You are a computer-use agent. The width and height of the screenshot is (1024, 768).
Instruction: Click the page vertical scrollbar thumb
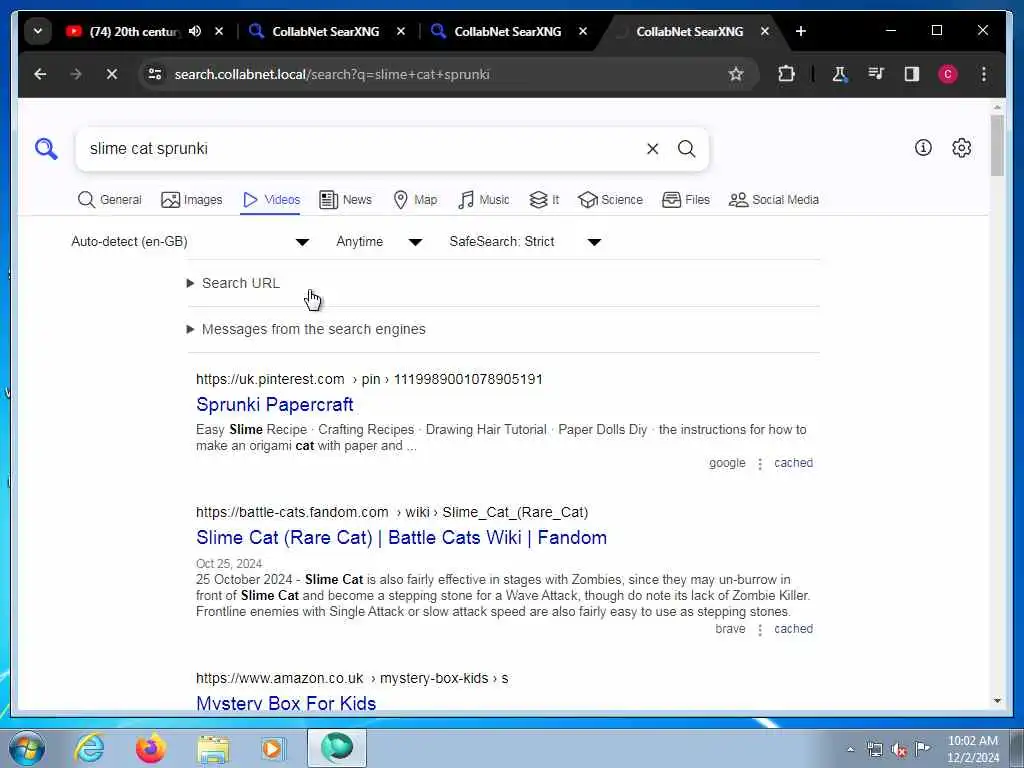[997, 146]
